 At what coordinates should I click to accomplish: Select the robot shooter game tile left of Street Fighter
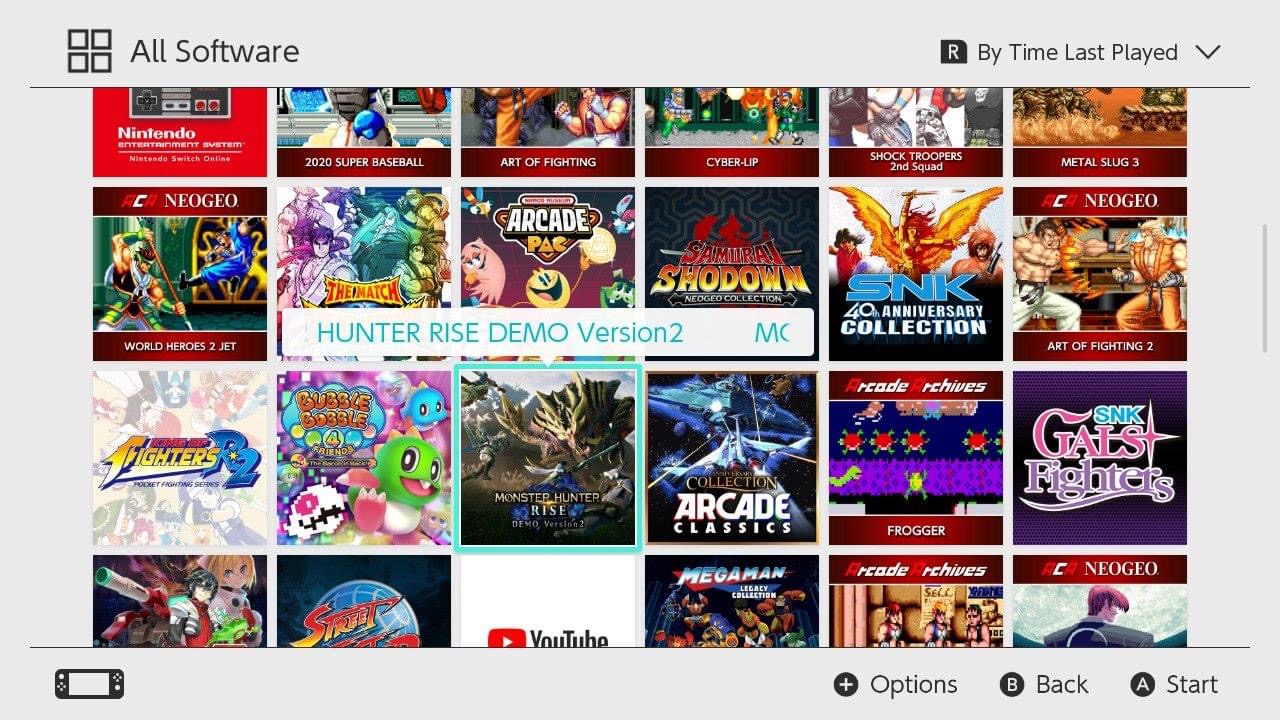[180, 601]
